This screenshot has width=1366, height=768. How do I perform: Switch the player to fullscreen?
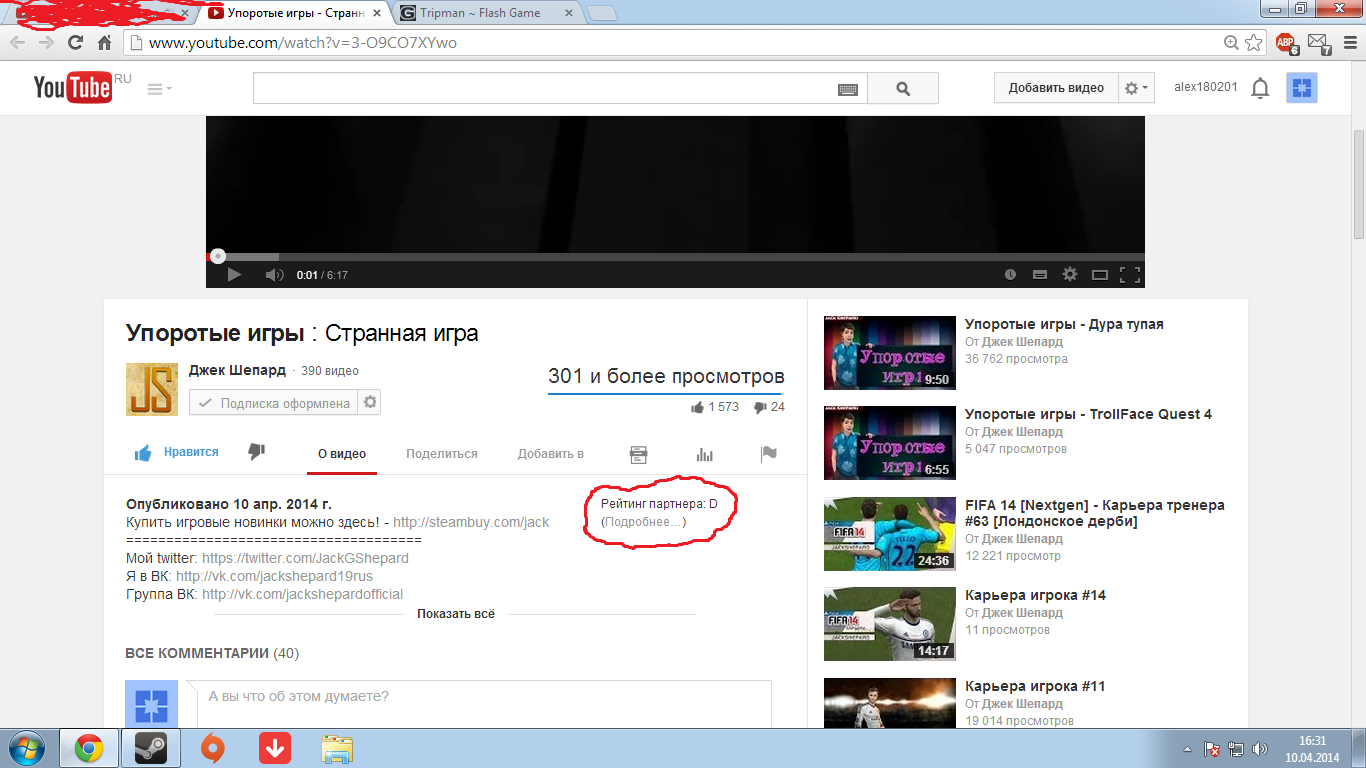1130,275
